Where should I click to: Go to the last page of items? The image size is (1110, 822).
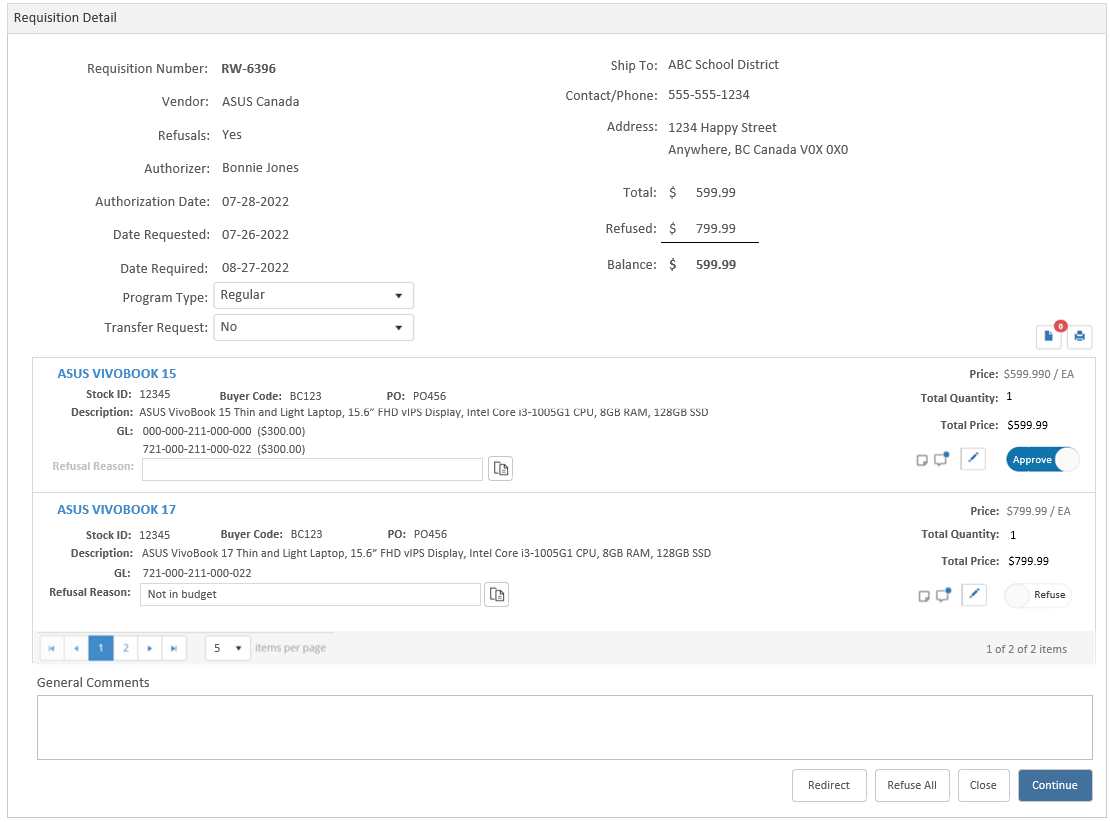coord(174,648)
